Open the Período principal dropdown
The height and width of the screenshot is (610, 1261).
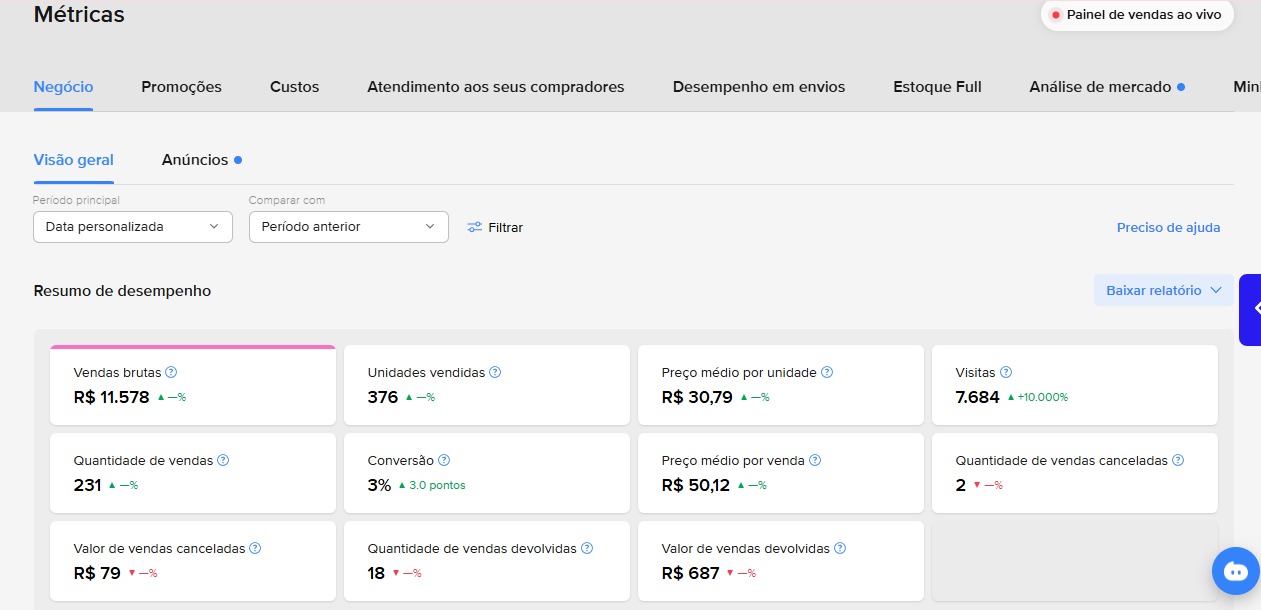point(132,227)
